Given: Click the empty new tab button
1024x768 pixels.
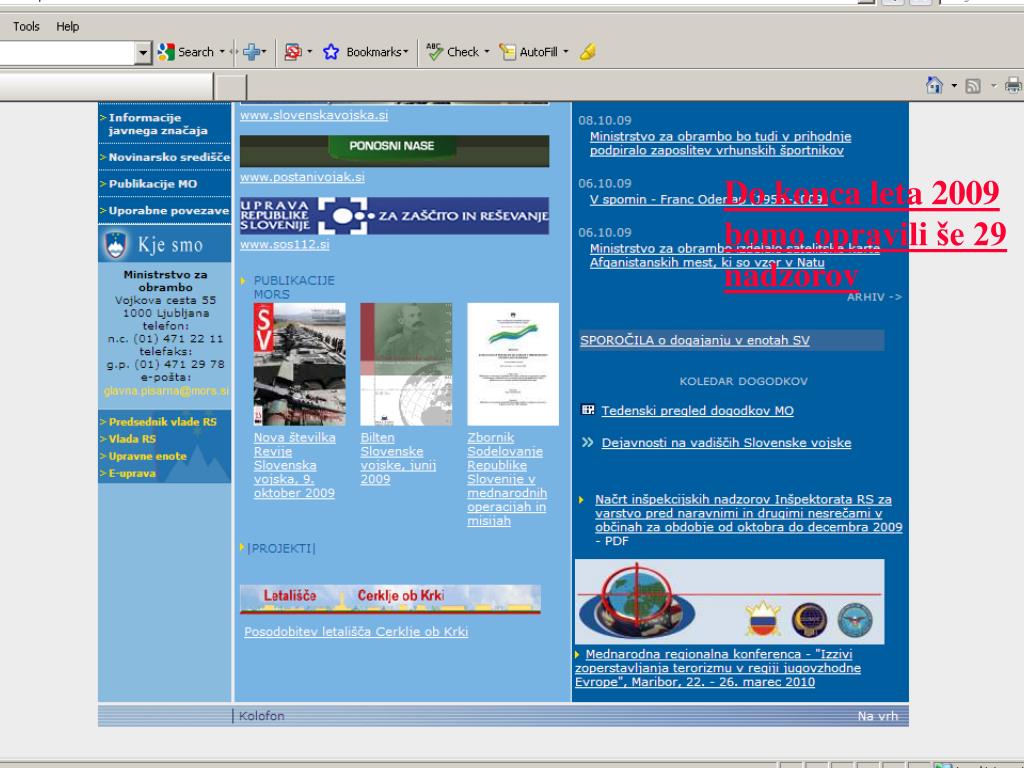Looking at the screenshot, I should click(231, 87).
